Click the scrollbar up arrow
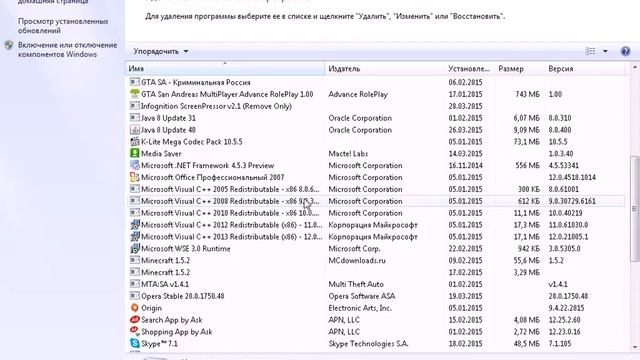Viewport: 640px width, 360px height. (635, 68)
